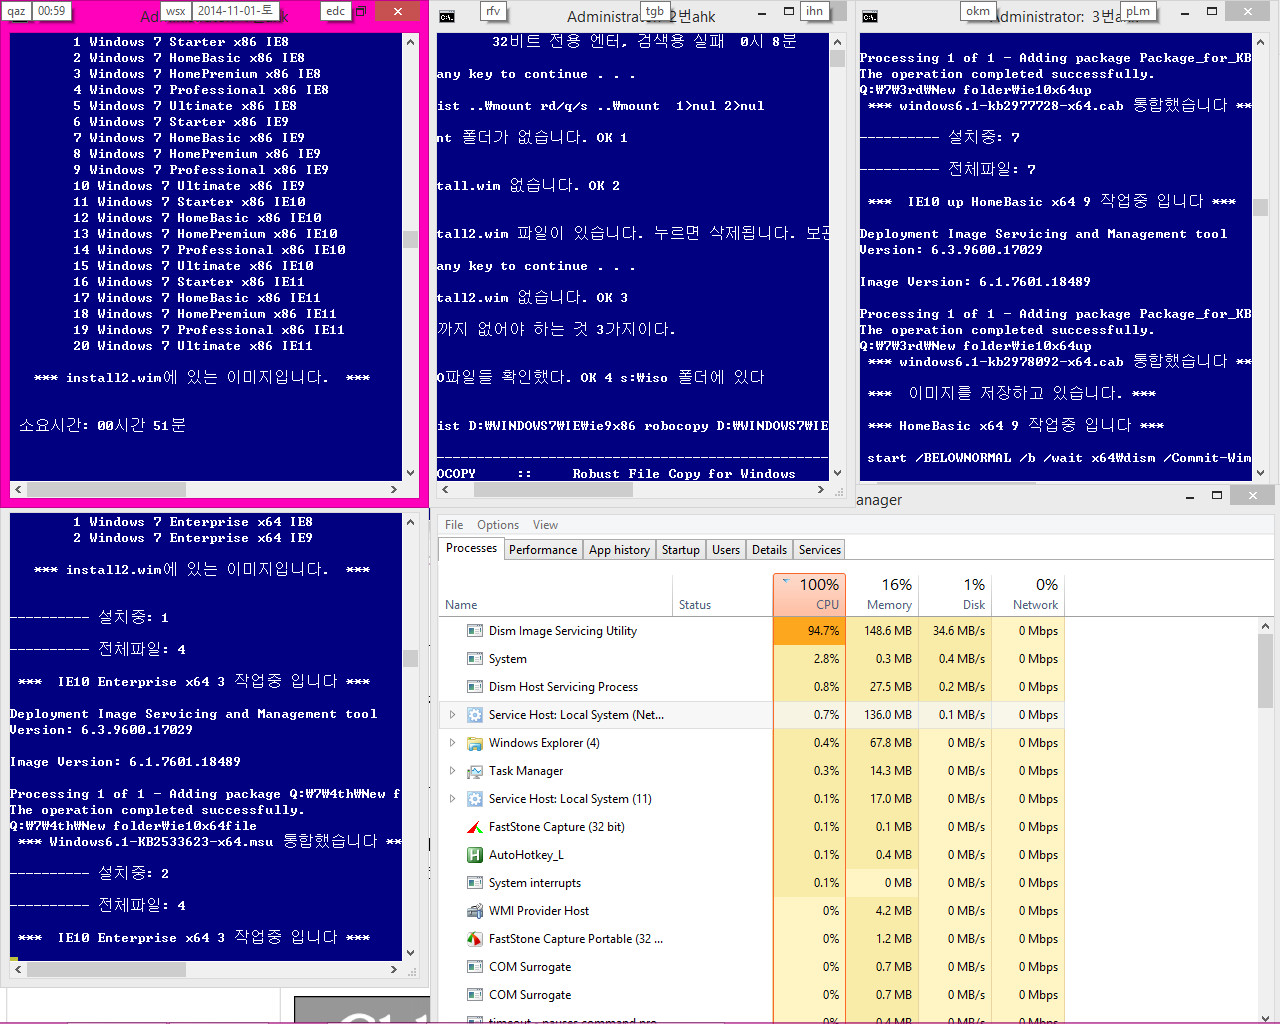Sort processes by the Name column

tap(556, 594)
